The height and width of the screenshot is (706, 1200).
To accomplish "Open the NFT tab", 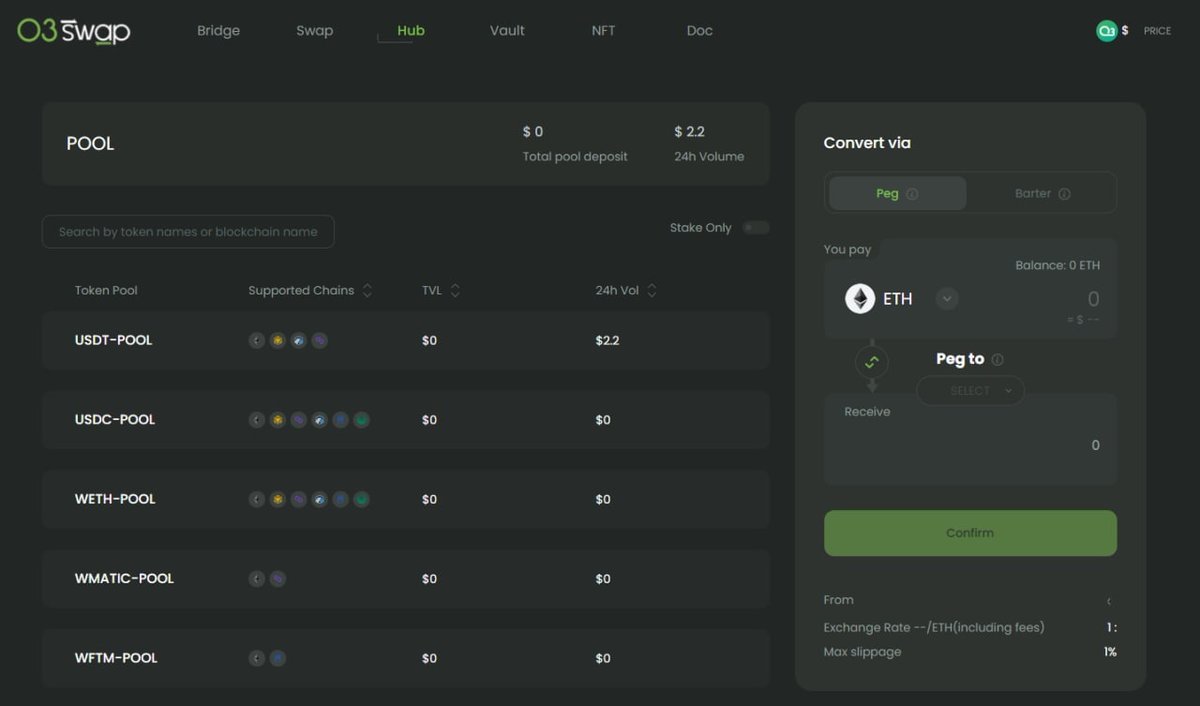I will coord(603,31).
